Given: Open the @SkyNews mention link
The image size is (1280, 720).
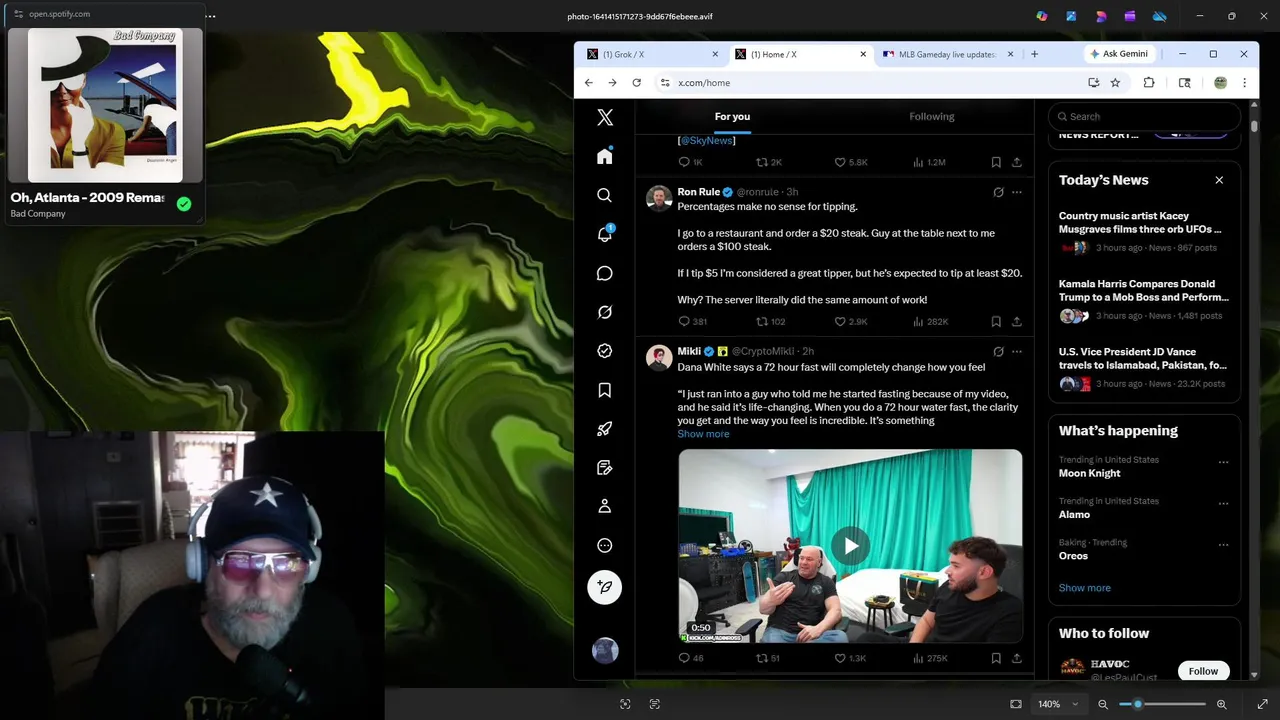Looking at the screenshot, I should tap(707, 141).
